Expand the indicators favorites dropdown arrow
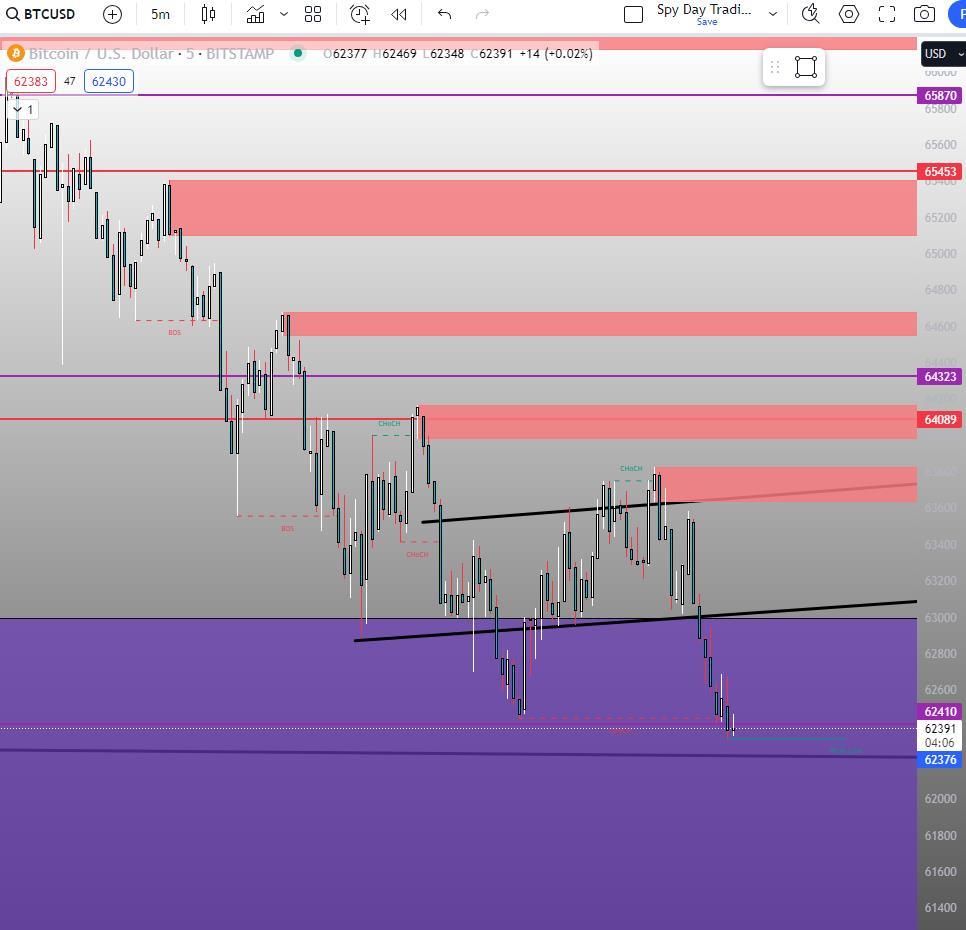Image resolution: width=966 pixels, height=930 pixels. pyautogui.click(x=283, y=14)
